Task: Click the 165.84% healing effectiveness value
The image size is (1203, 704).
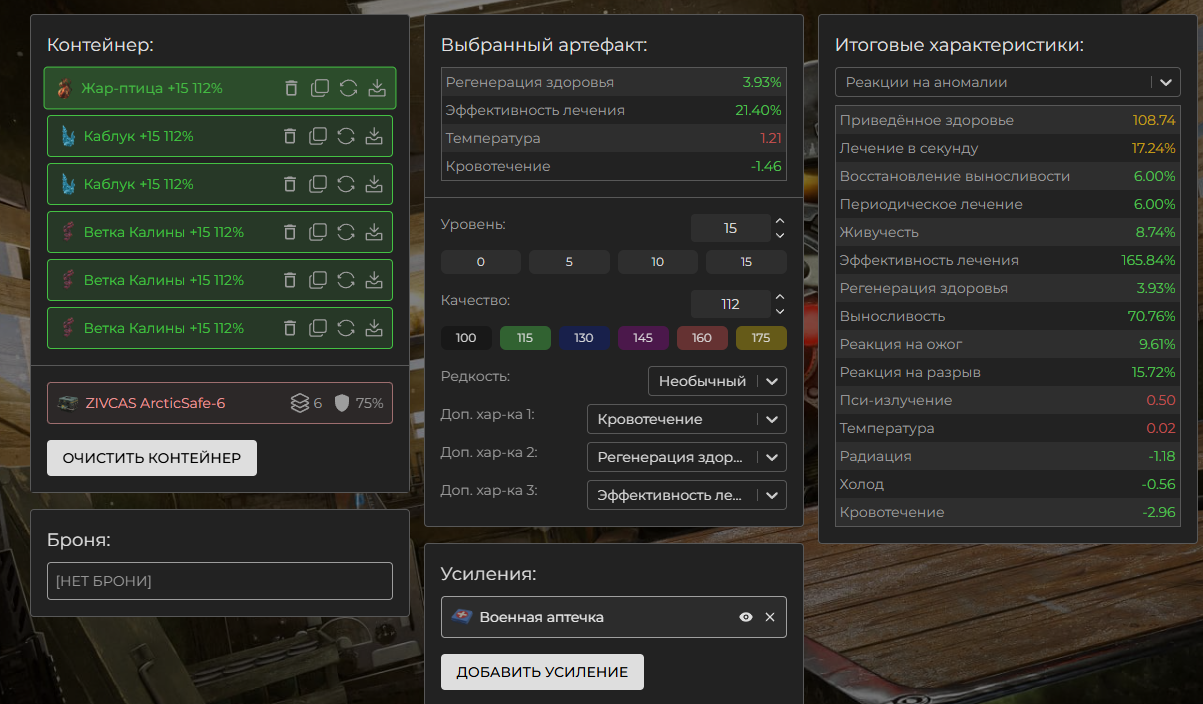Action: tap(1148, 260)
